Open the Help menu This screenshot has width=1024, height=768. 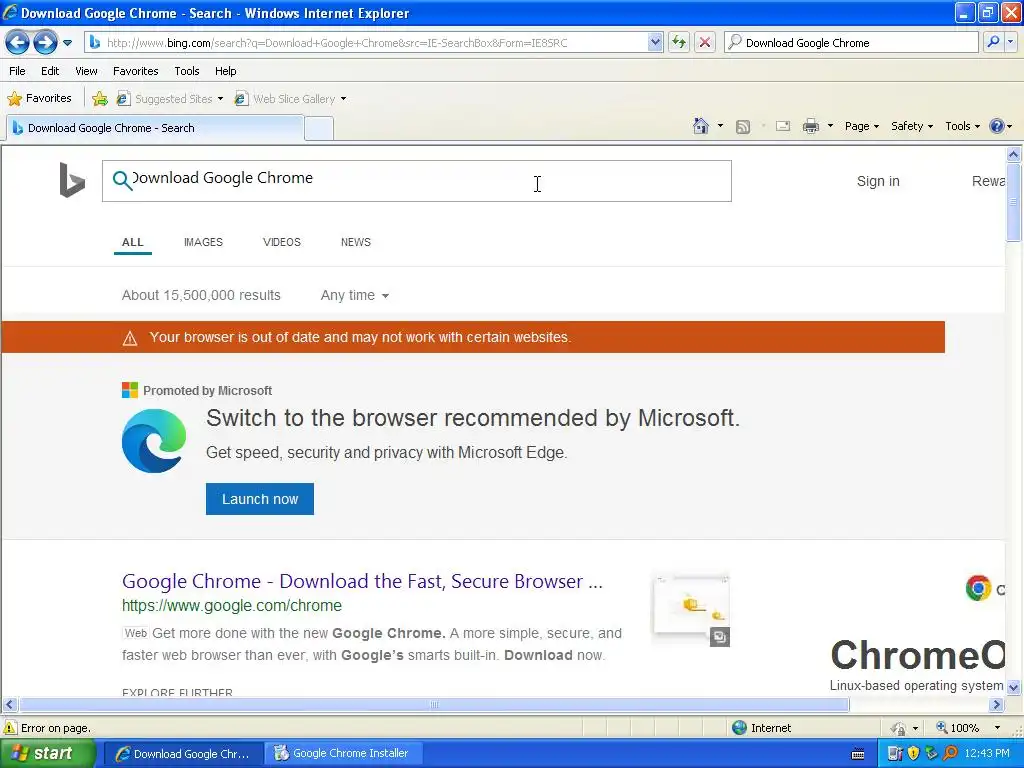(225, 71)
